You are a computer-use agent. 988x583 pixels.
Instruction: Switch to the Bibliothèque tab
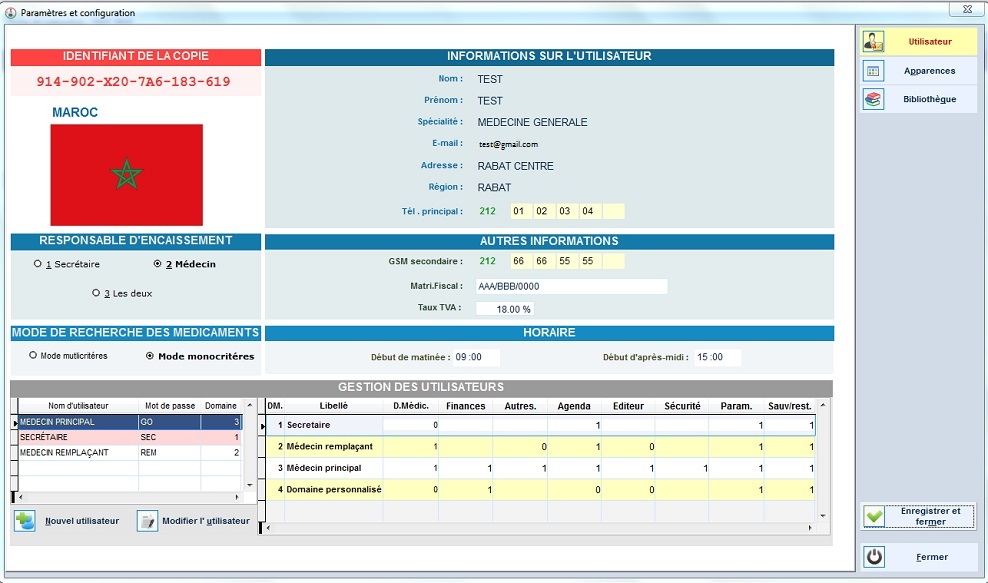pyautogui.click(x=929, y=99)
